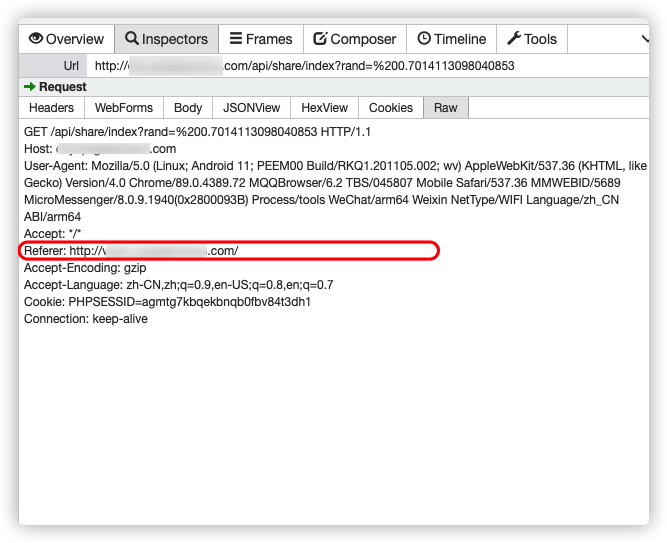Click the Cookie PHPSESSID line
This screenshot has width=667, height=543.
[x=167, y=302]
